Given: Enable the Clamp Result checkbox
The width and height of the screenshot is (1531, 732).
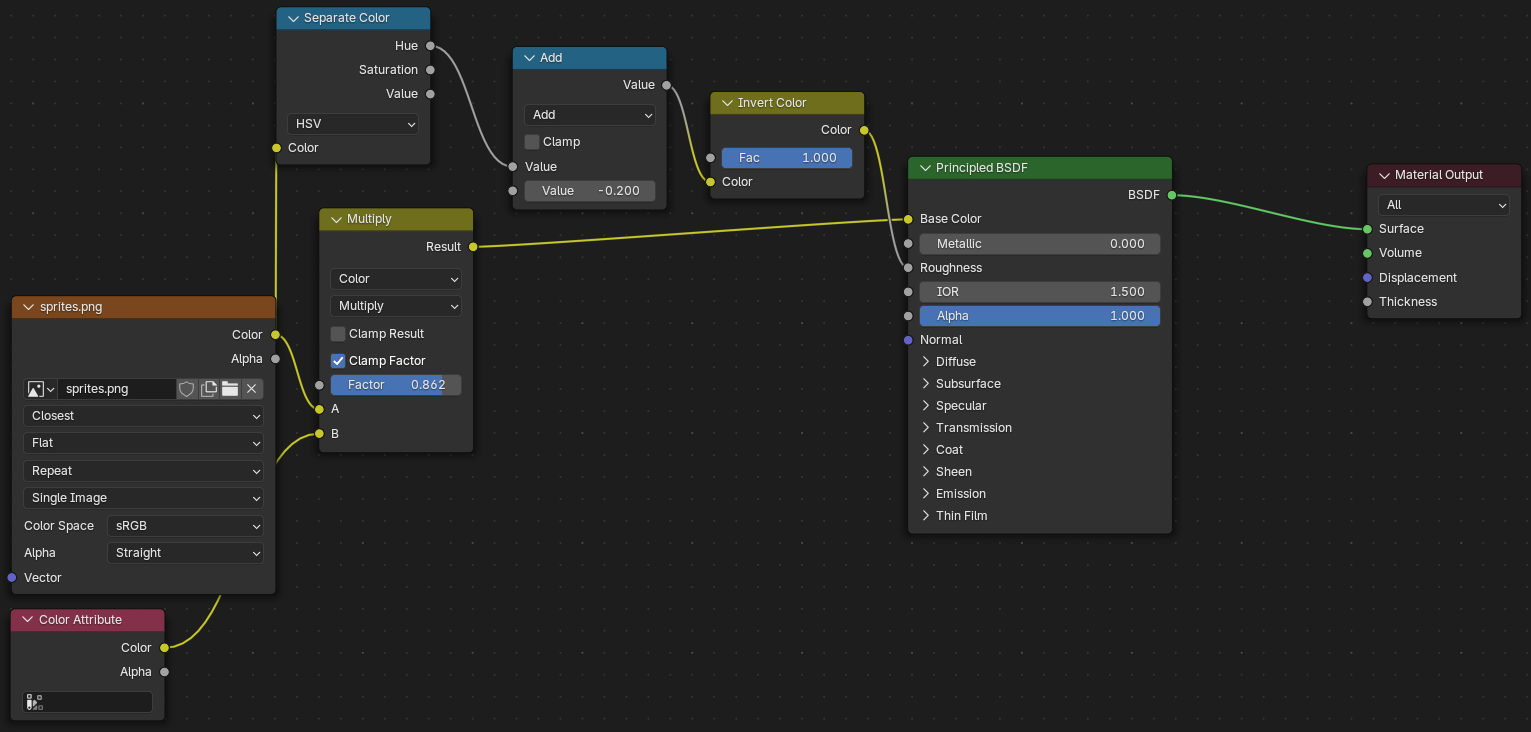Looking at the screenshot, I should [x=338, y=334].
